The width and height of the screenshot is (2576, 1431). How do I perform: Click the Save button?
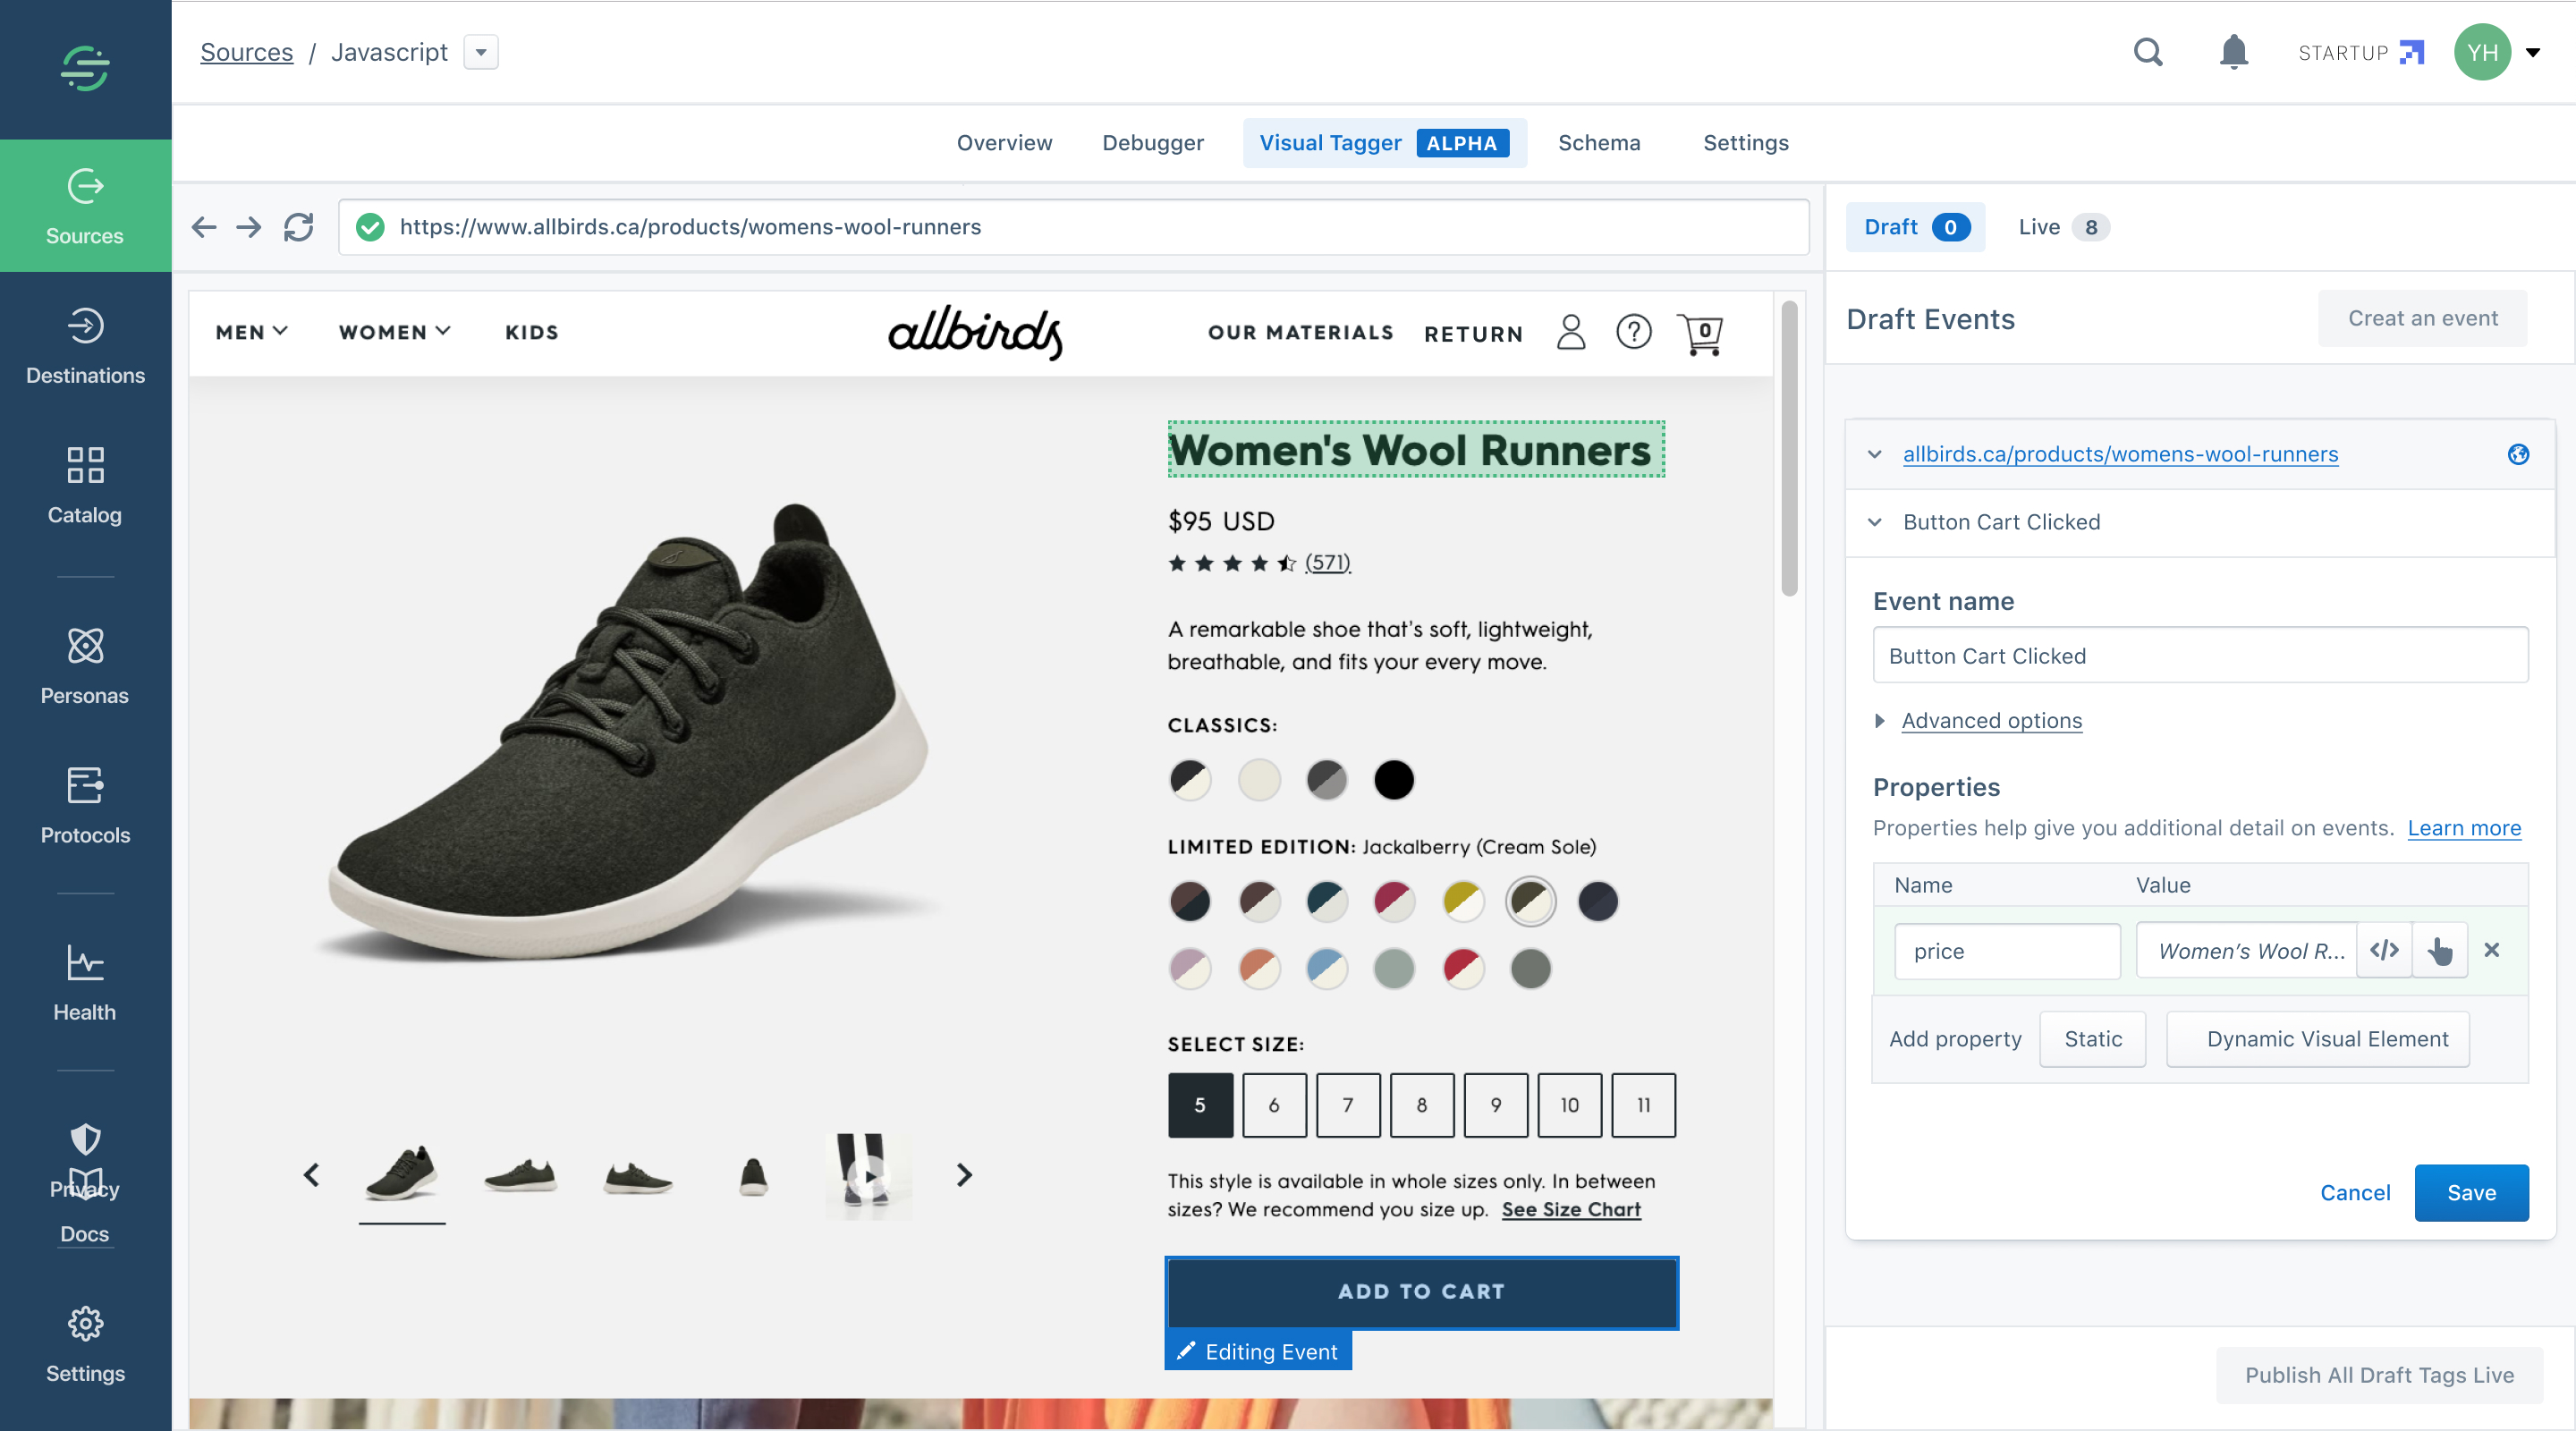tap(2471, 1192)
